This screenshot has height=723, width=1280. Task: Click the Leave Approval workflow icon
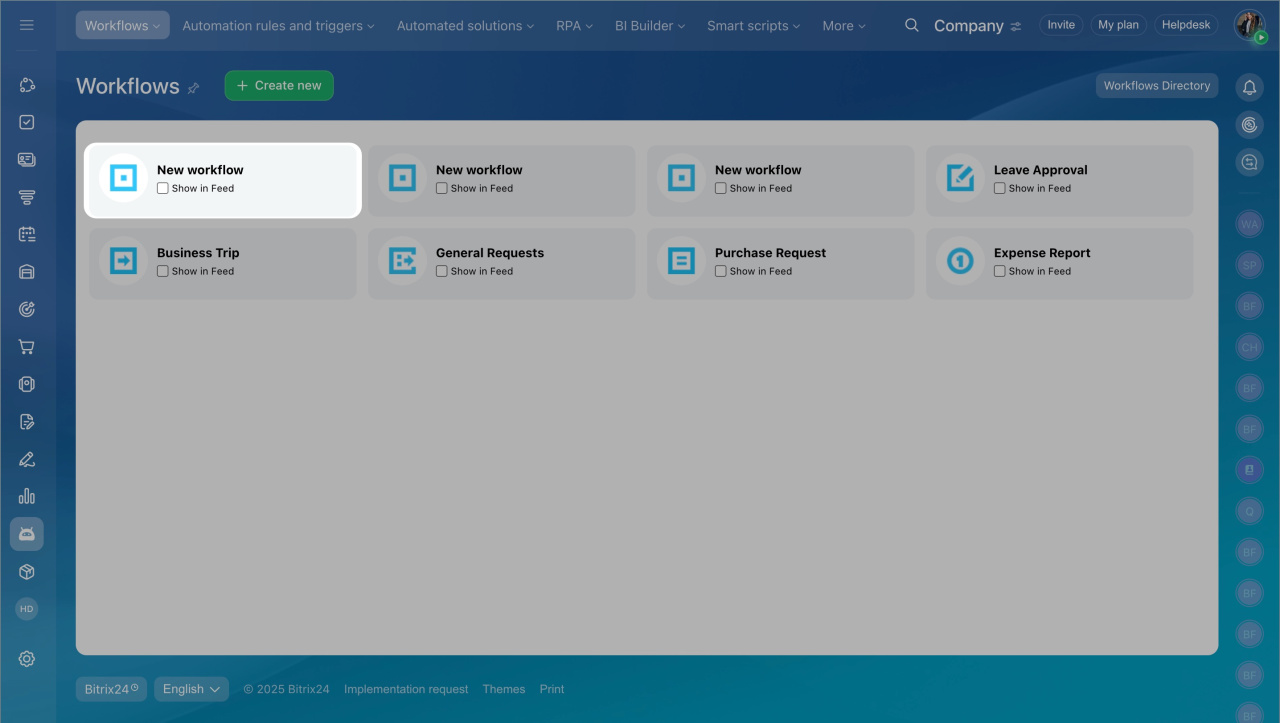point(960,178)
